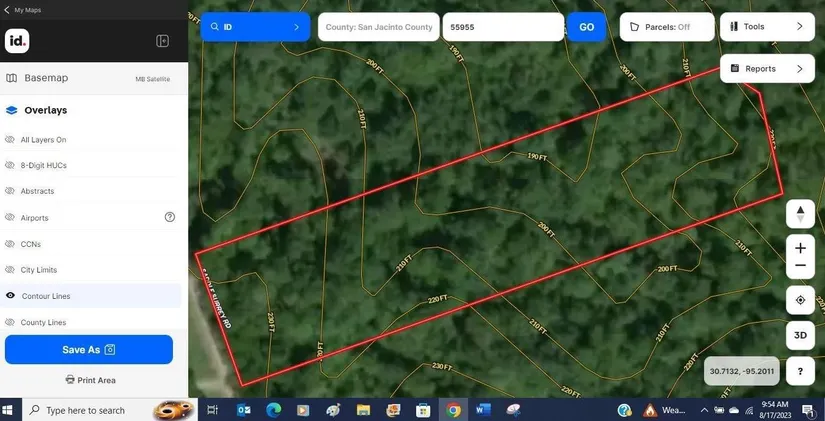Click the GO search button
The height and width of the screenshot is (421, 825).
click(x=586, y=27)
